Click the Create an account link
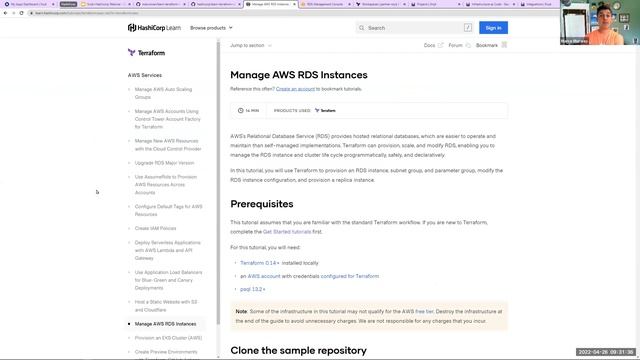Screen dimensions: 640x360 point(295,89)
